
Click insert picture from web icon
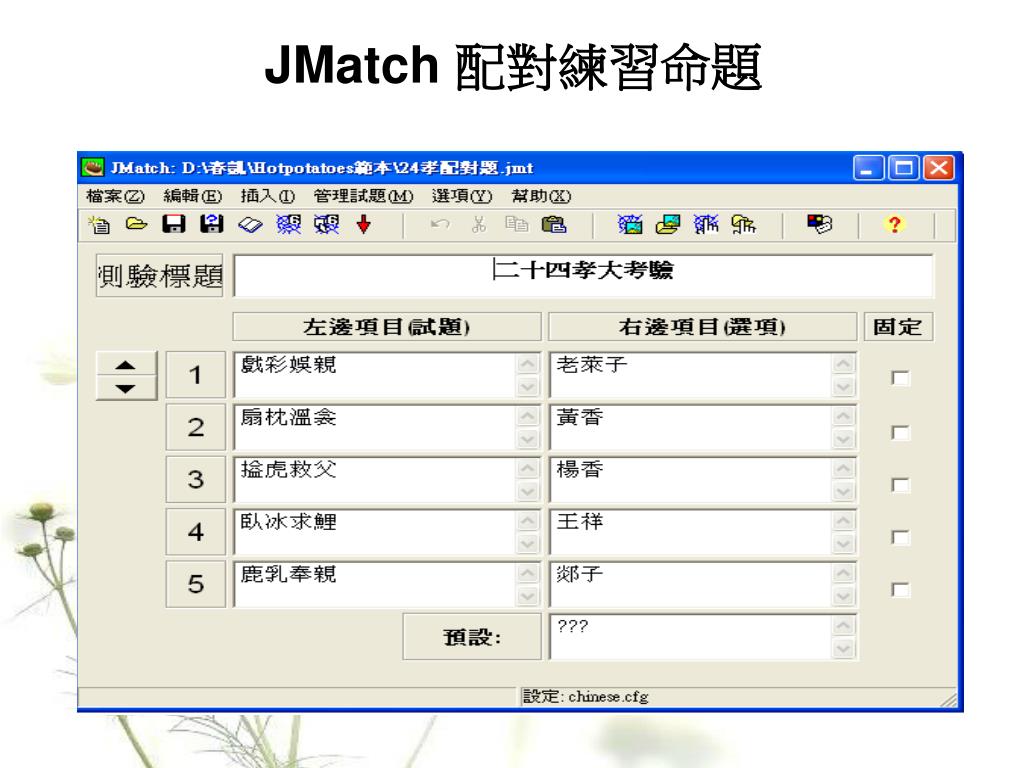point(630,224)
